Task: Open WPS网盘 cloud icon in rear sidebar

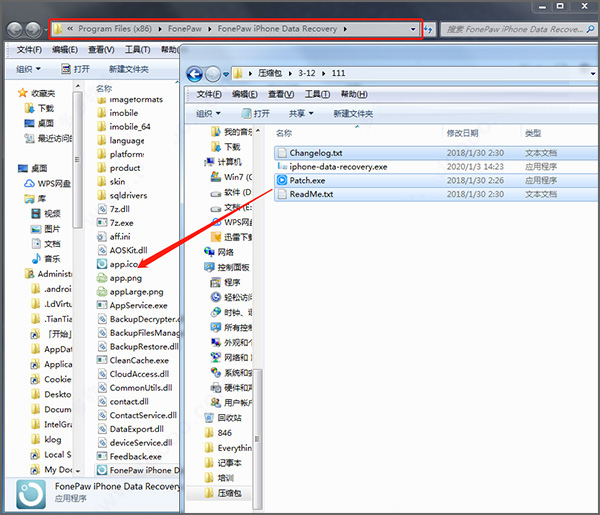Action: tap(29, 183)
